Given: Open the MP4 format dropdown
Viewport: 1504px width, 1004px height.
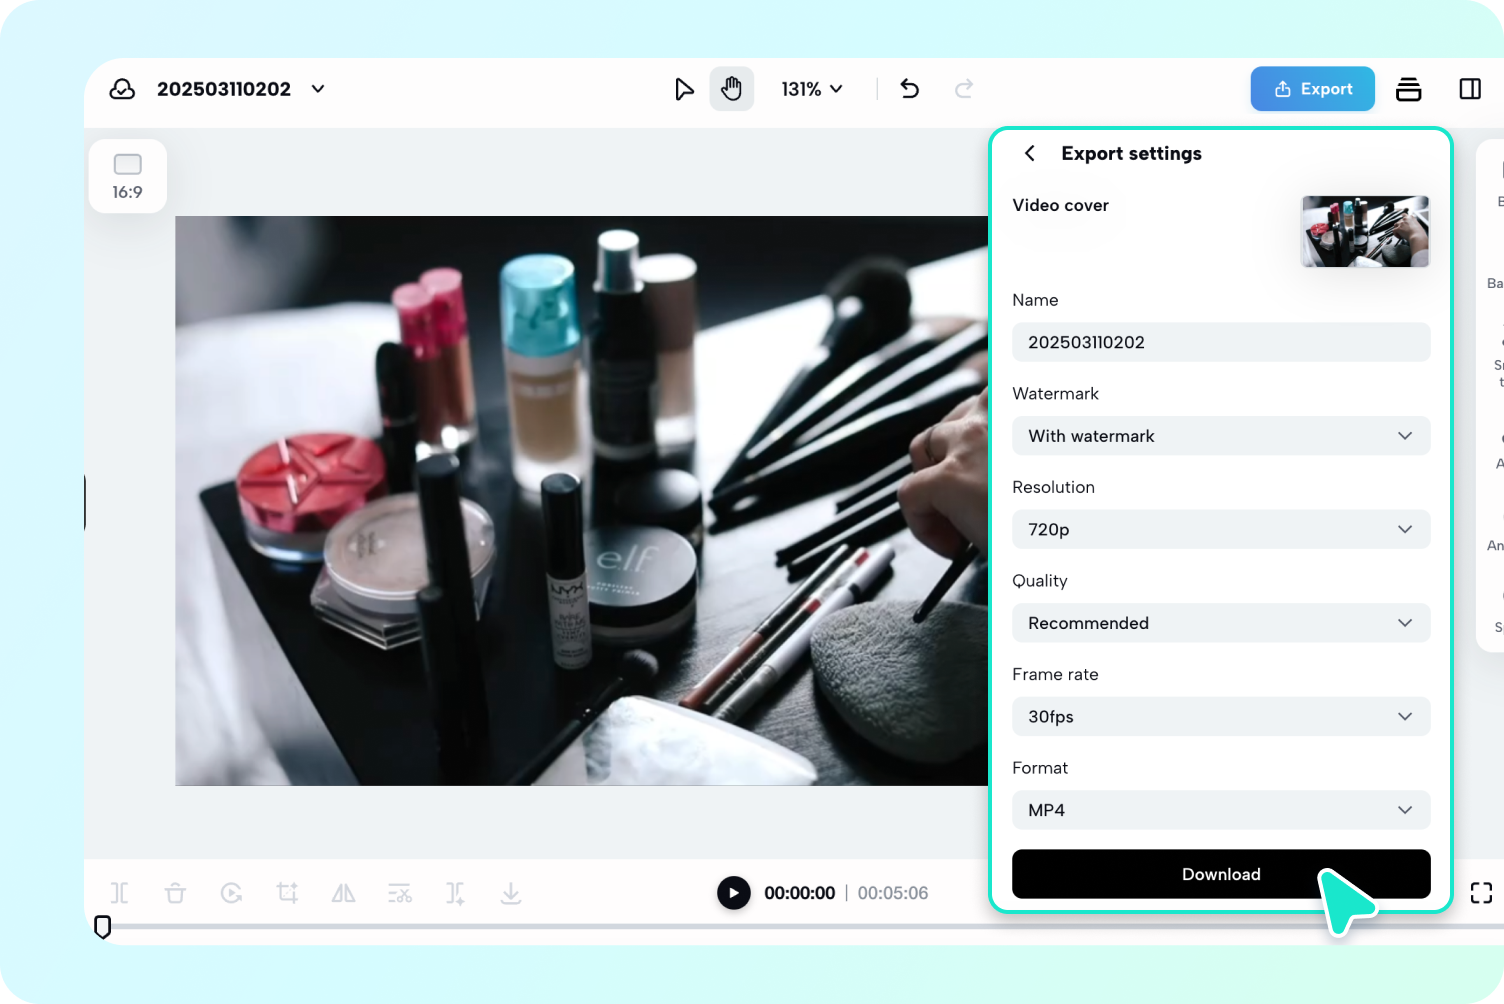Looking at the screenshot, I should point(1221,810).
